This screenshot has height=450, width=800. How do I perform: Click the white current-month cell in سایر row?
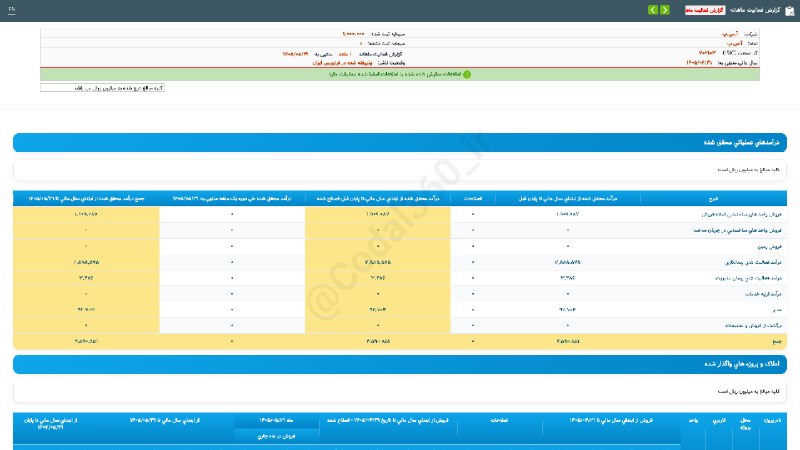point(232,310)
